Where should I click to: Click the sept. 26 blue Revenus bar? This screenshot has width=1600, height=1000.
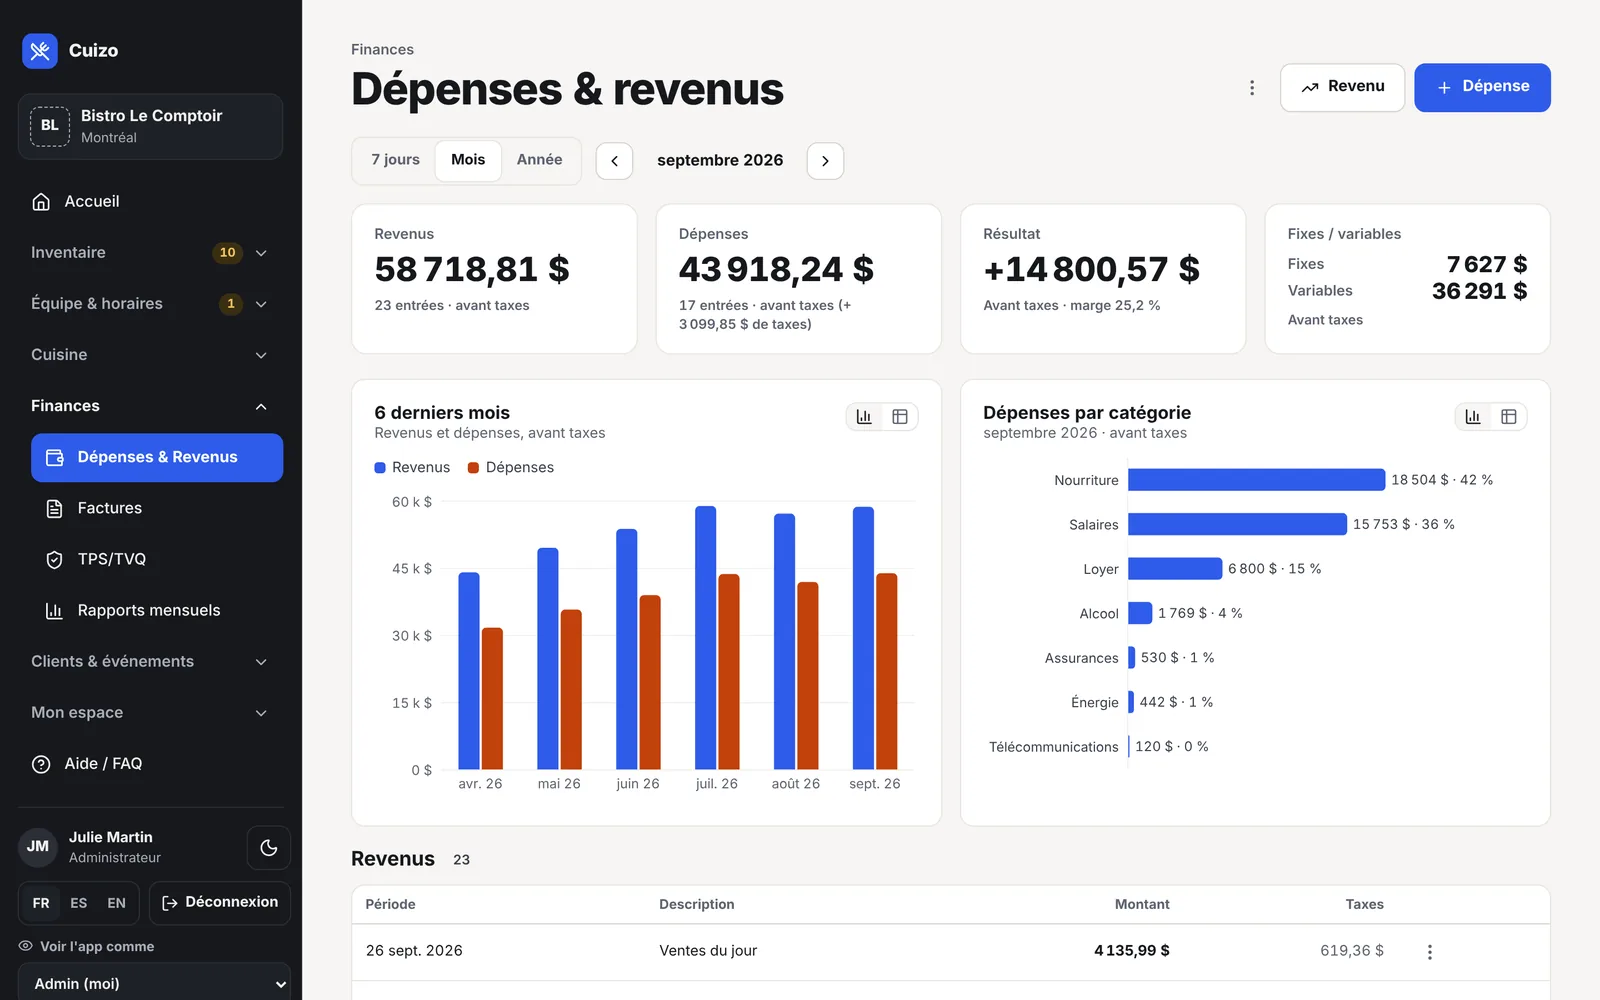tap(863, 638)
